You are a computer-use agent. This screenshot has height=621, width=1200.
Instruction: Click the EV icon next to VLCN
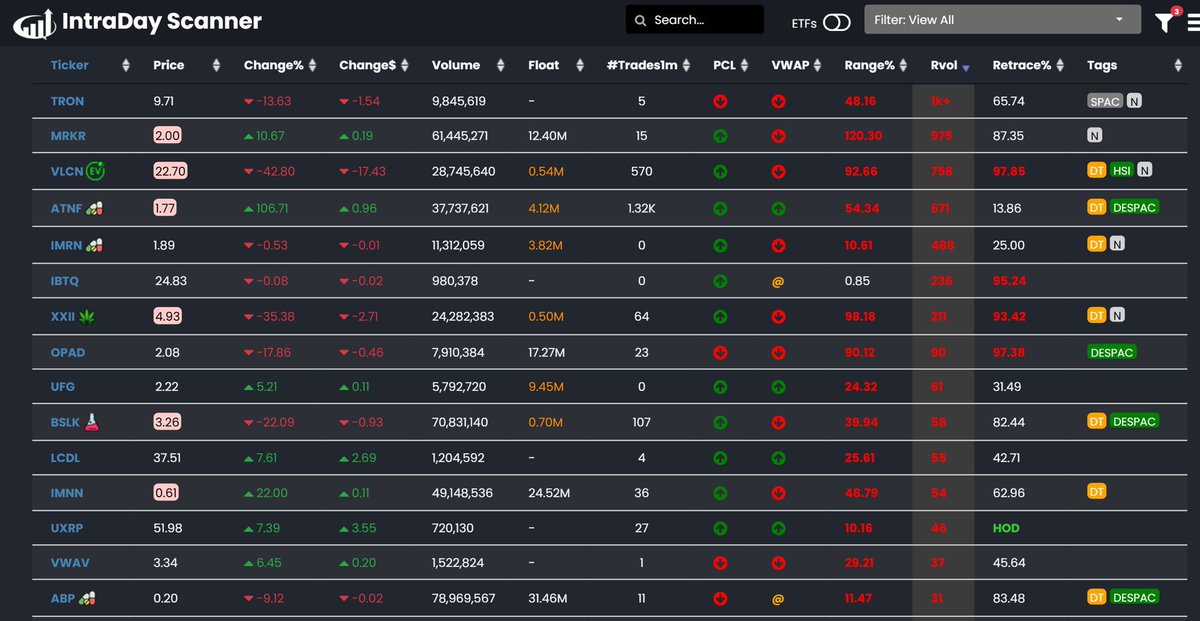pos(95,171)
